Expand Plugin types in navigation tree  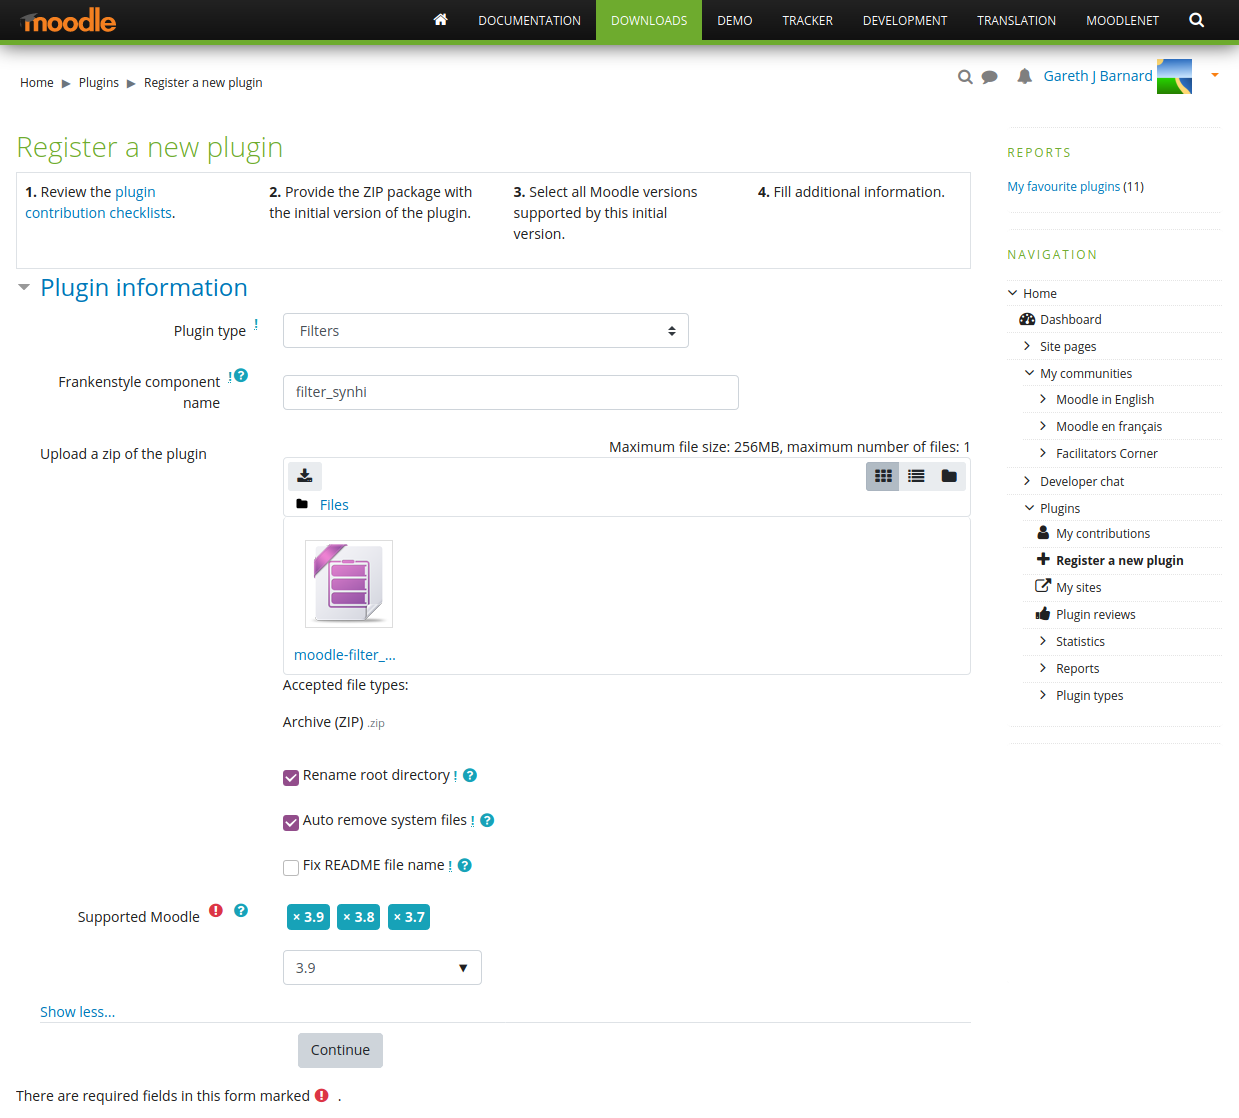point(1043,695)
